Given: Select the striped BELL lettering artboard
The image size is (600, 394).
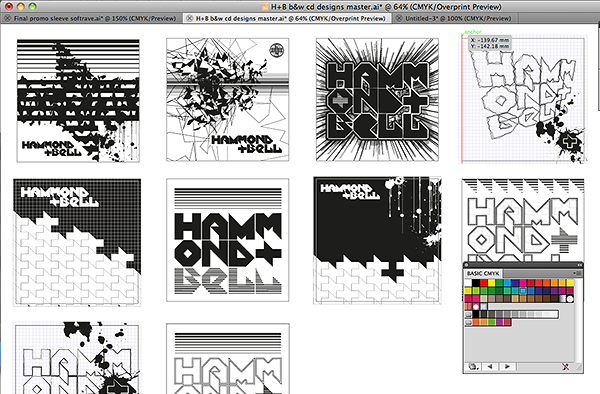Looking at the screenshot, I should (228, 240).
